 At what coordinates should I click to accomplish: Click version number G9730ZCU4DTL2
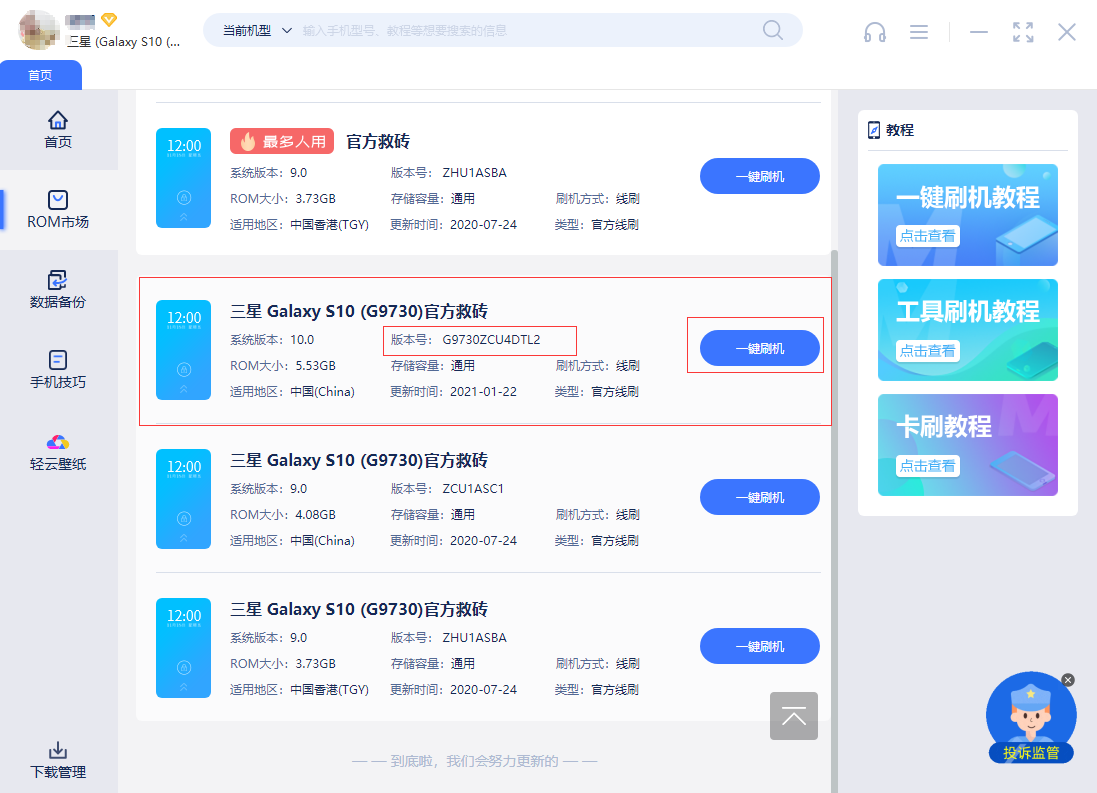click(x=491, y=340)
